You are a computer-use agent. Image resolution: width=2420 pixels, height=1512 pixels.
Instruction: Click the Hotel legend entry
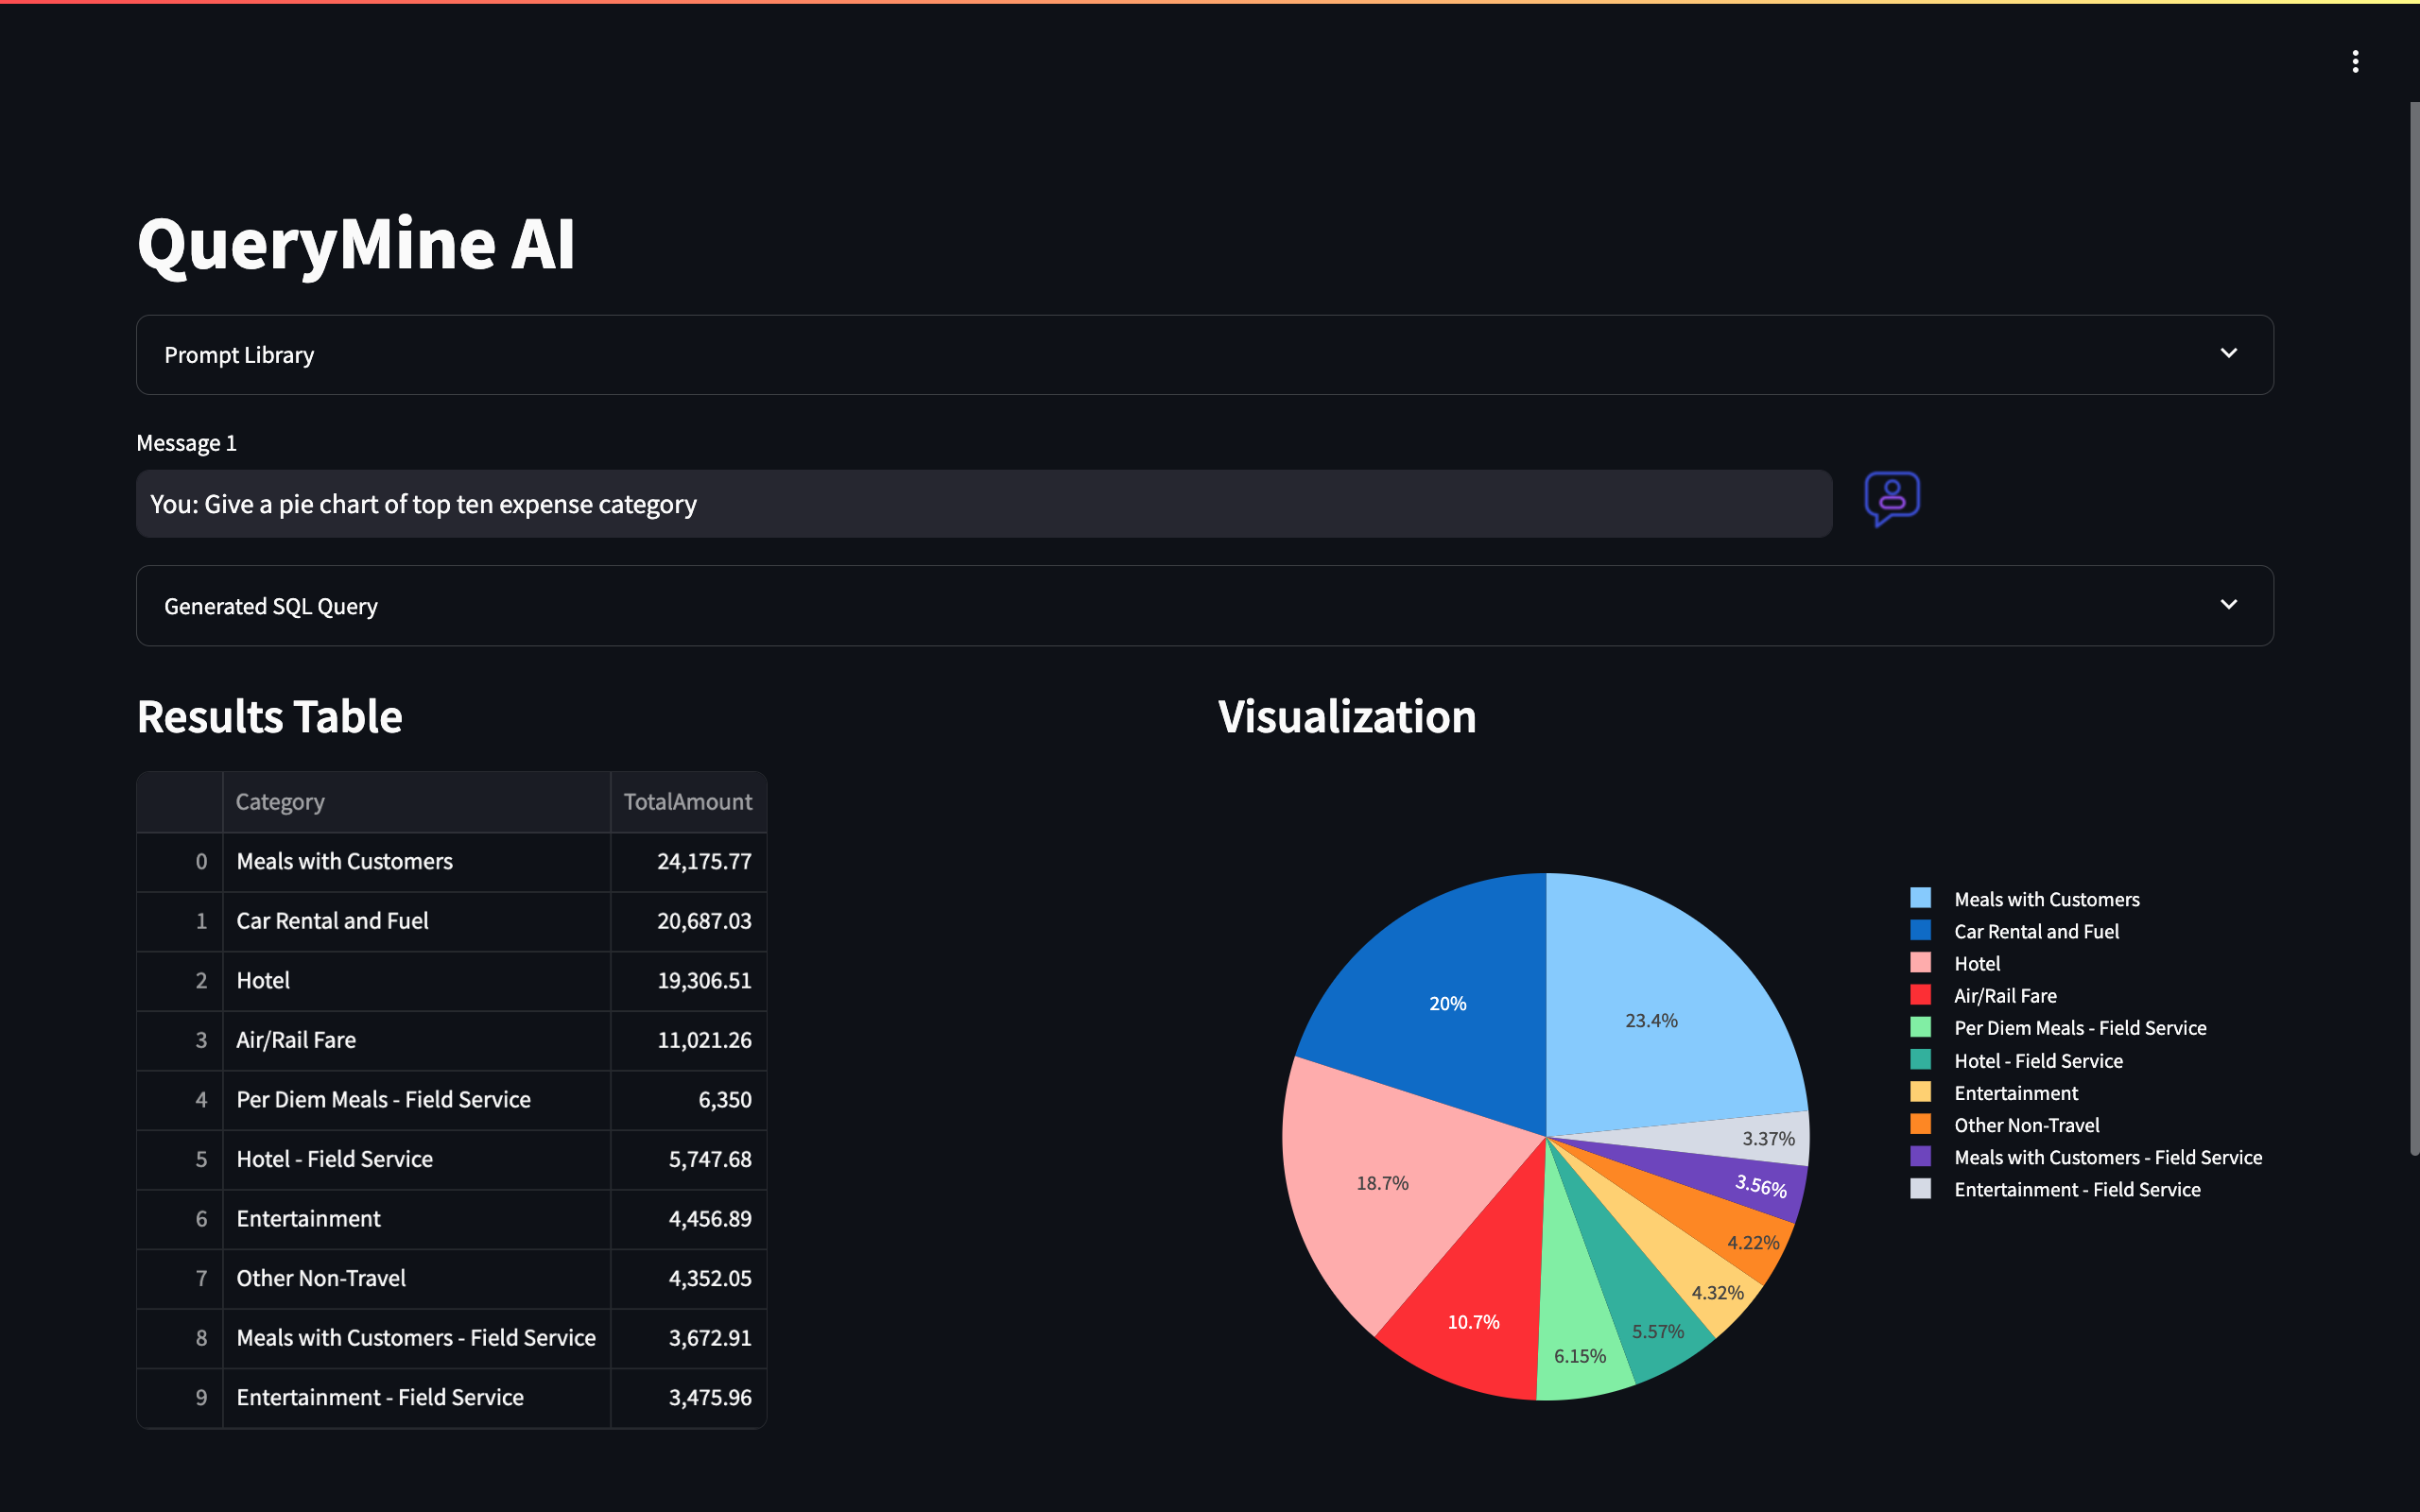pos(1977,963)
